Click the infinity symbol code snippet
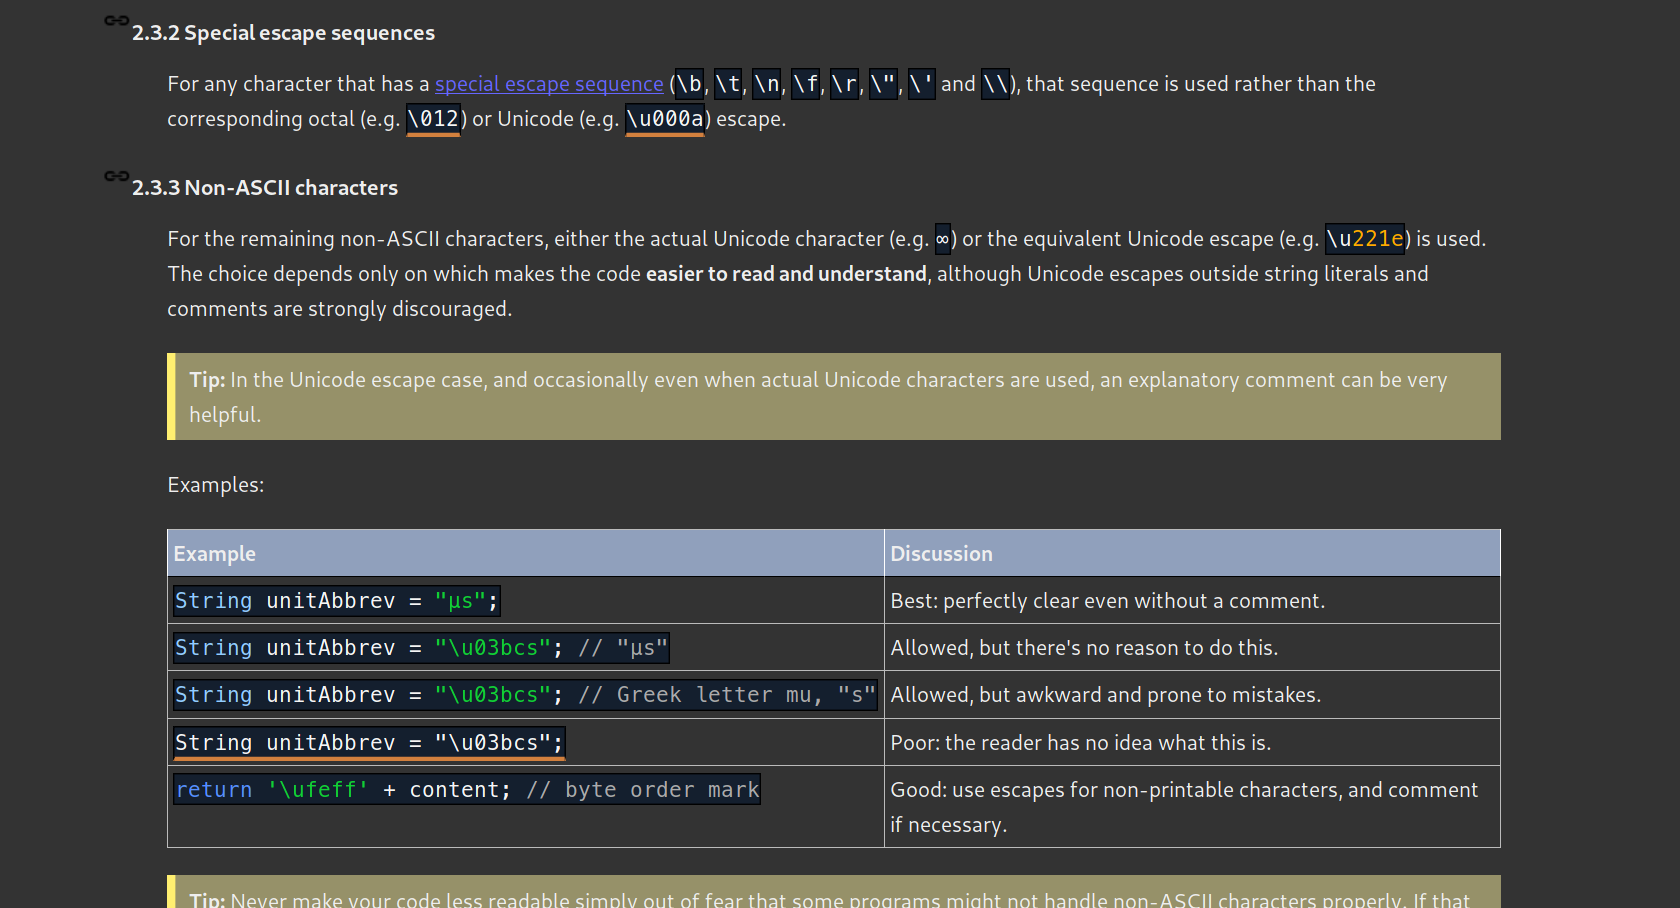 point(942,239)
